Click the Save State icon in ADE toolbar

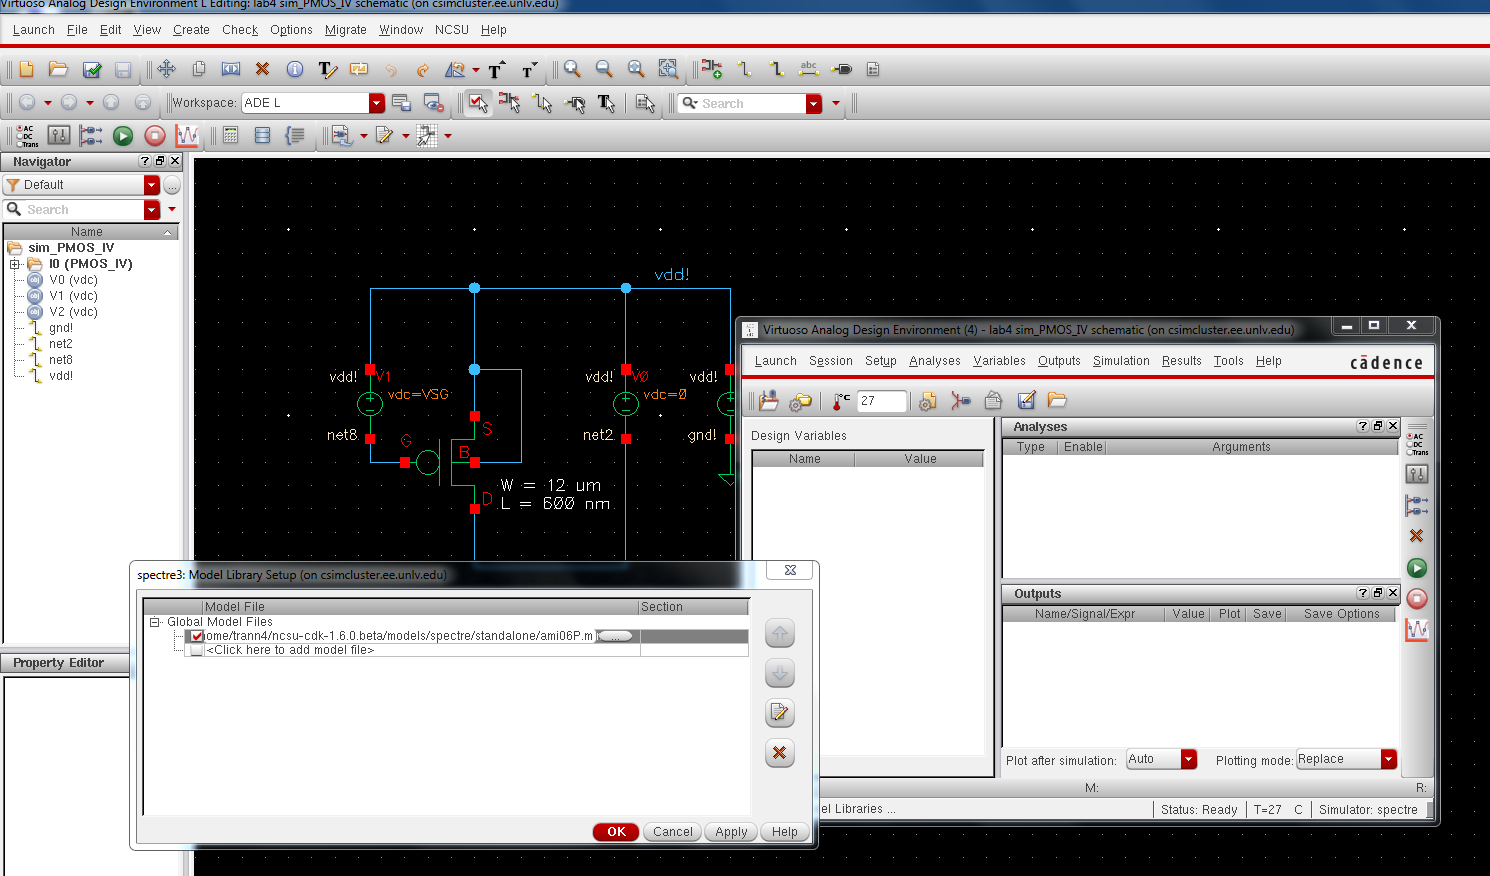click(1026, 401)
